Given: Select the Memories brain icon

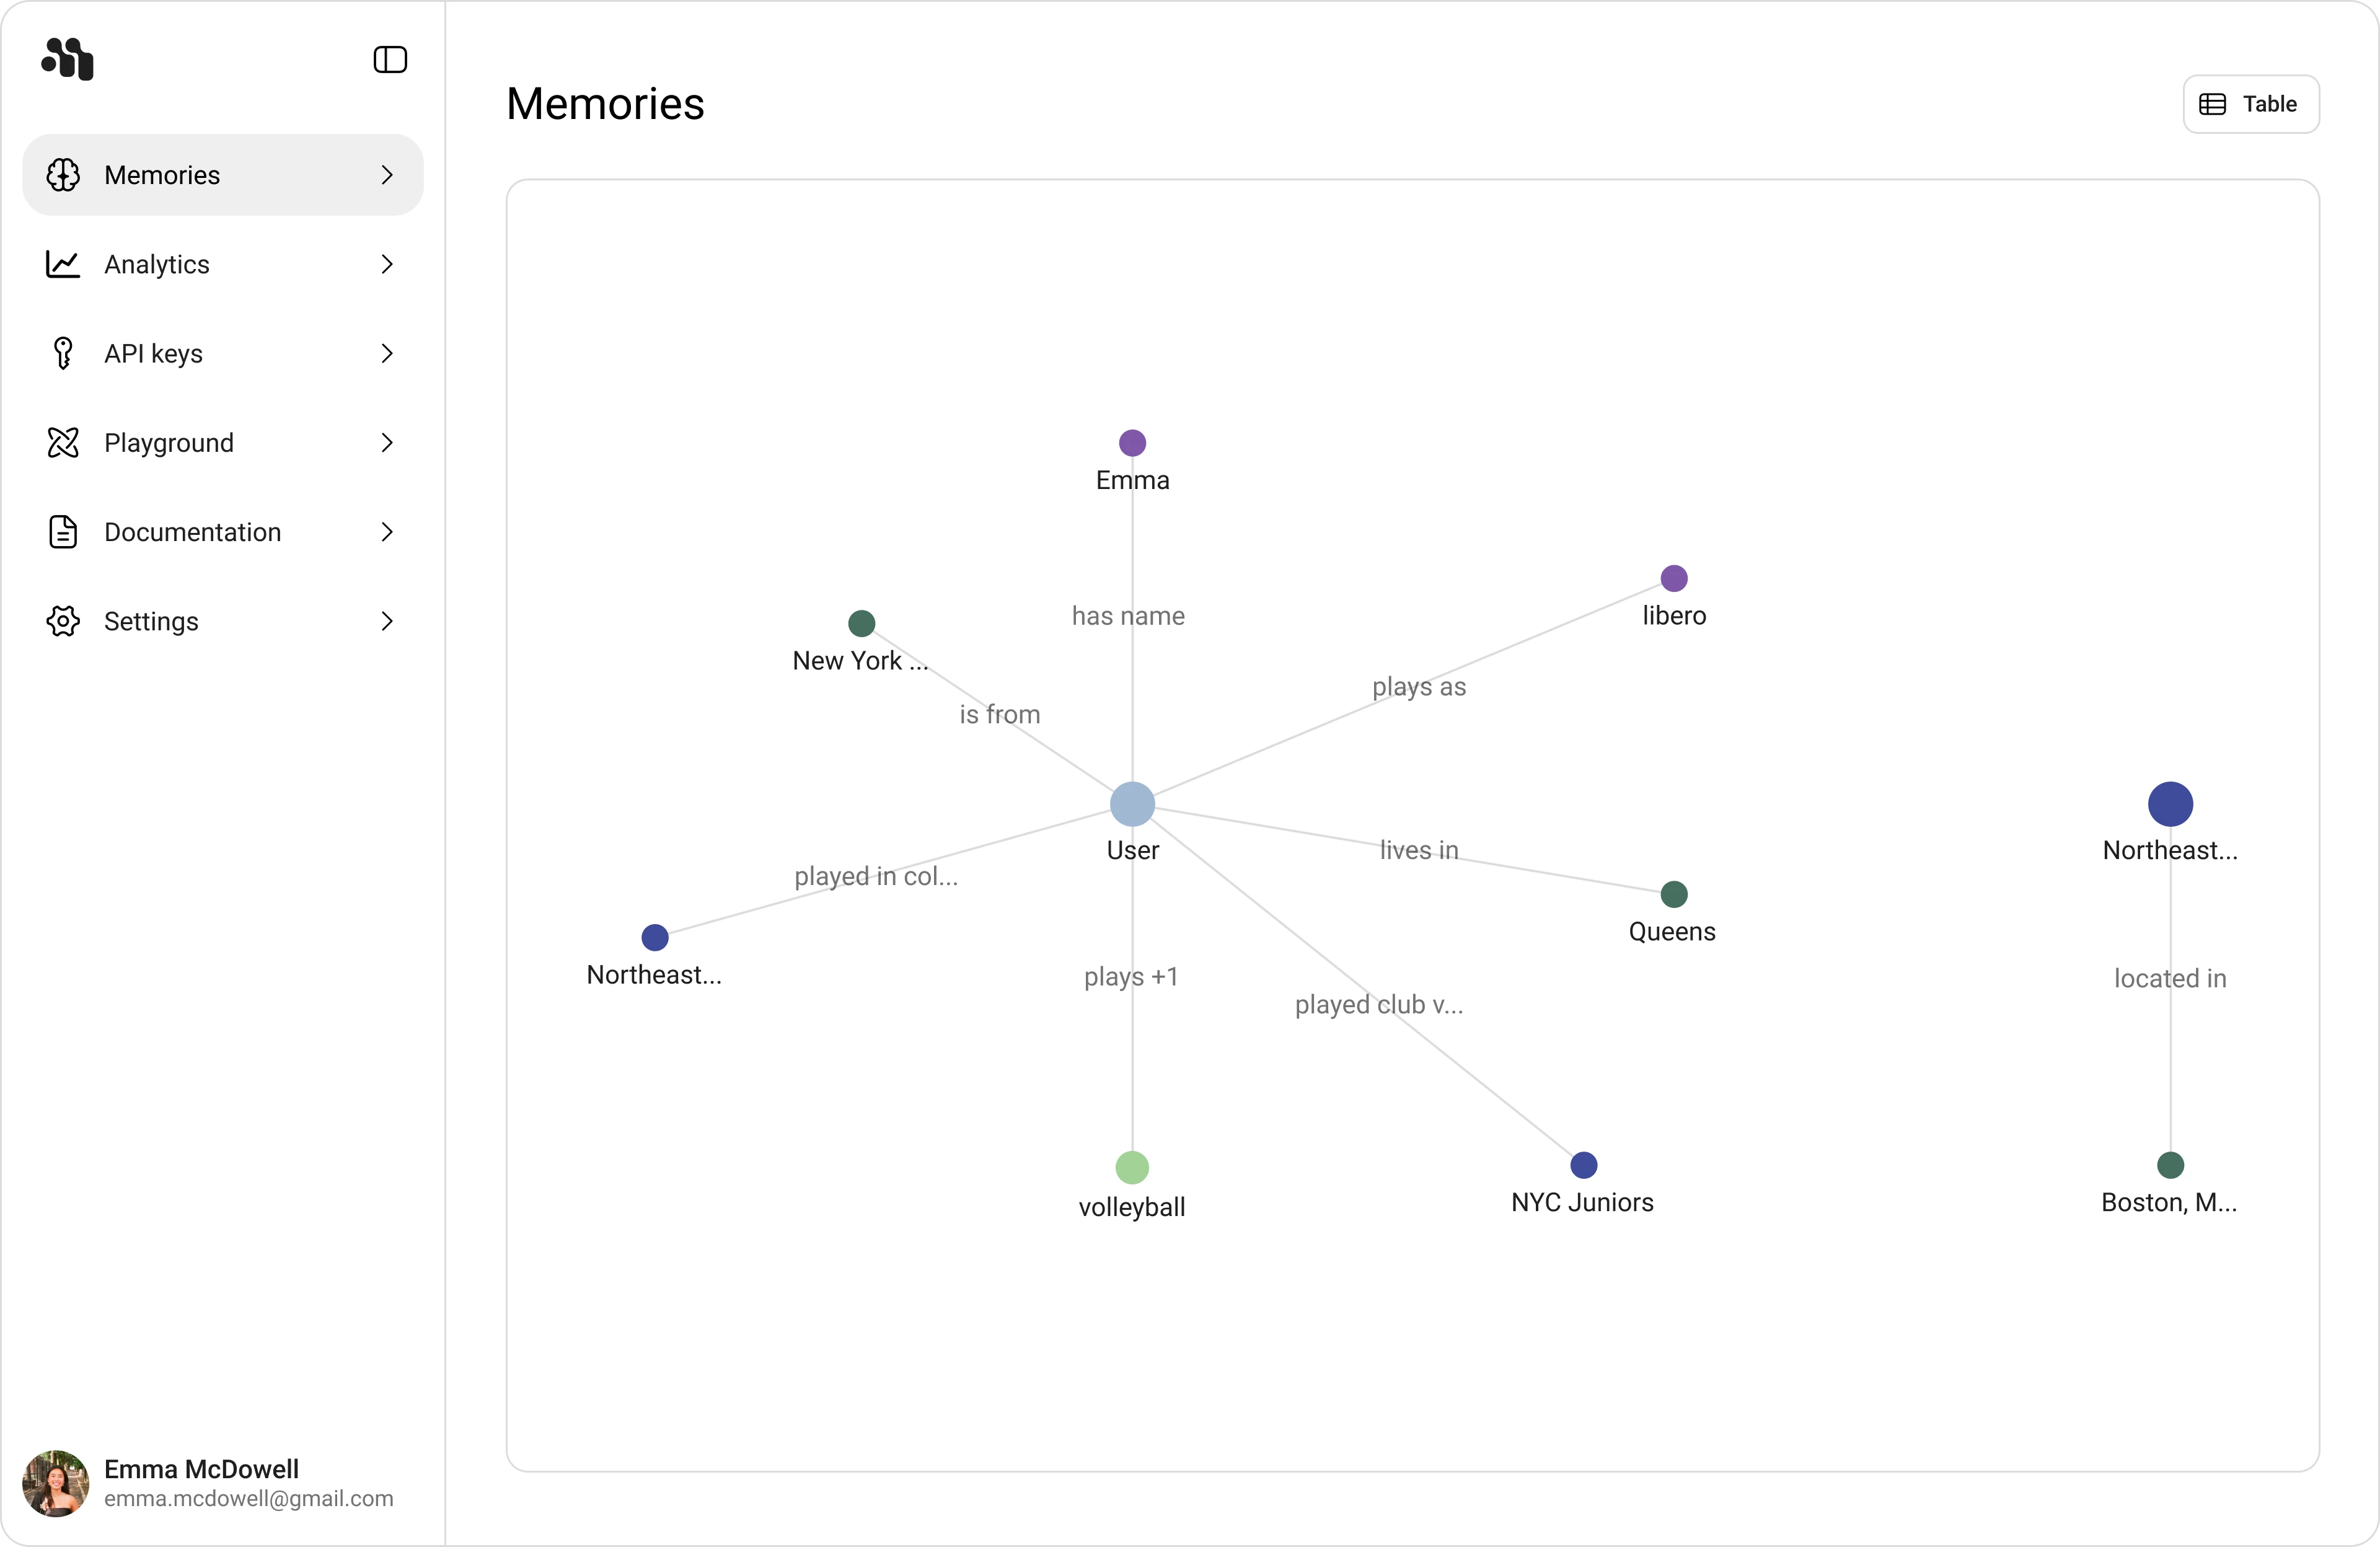Looking at the screenshot, I should pos(64,175).
